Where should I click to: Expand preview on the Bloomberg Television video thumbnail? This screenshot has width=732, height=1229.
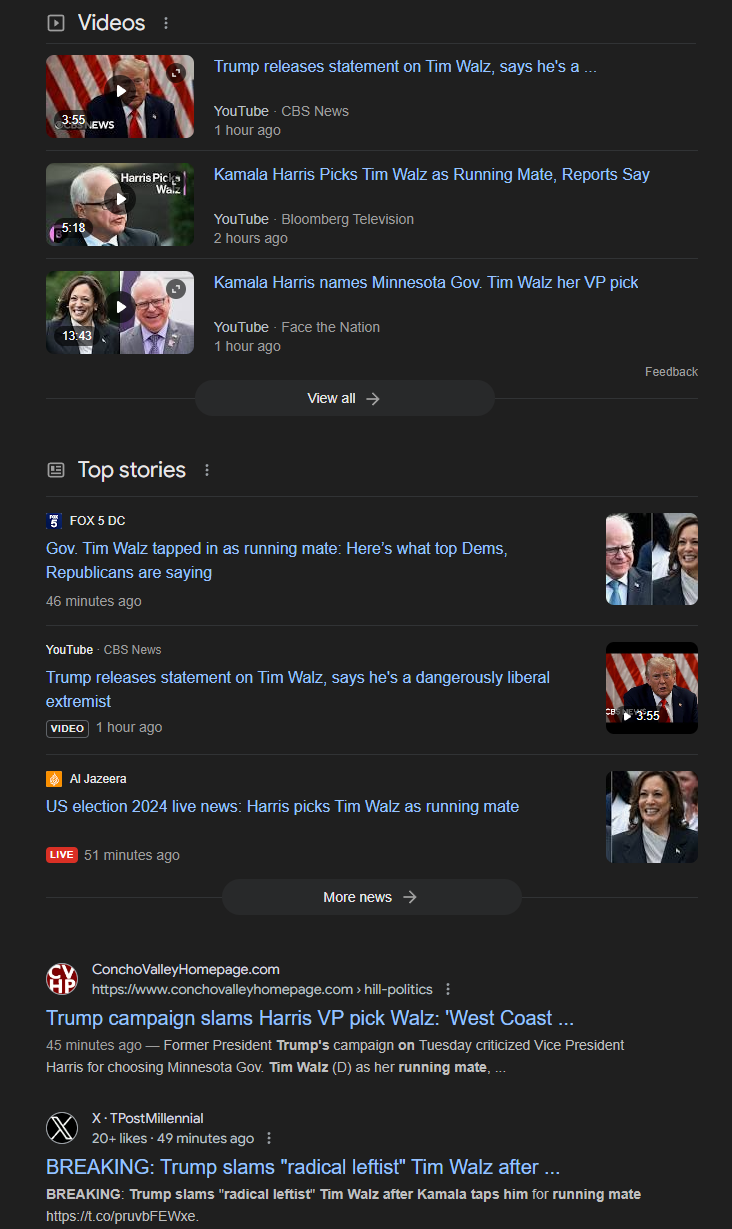(176, 181)
